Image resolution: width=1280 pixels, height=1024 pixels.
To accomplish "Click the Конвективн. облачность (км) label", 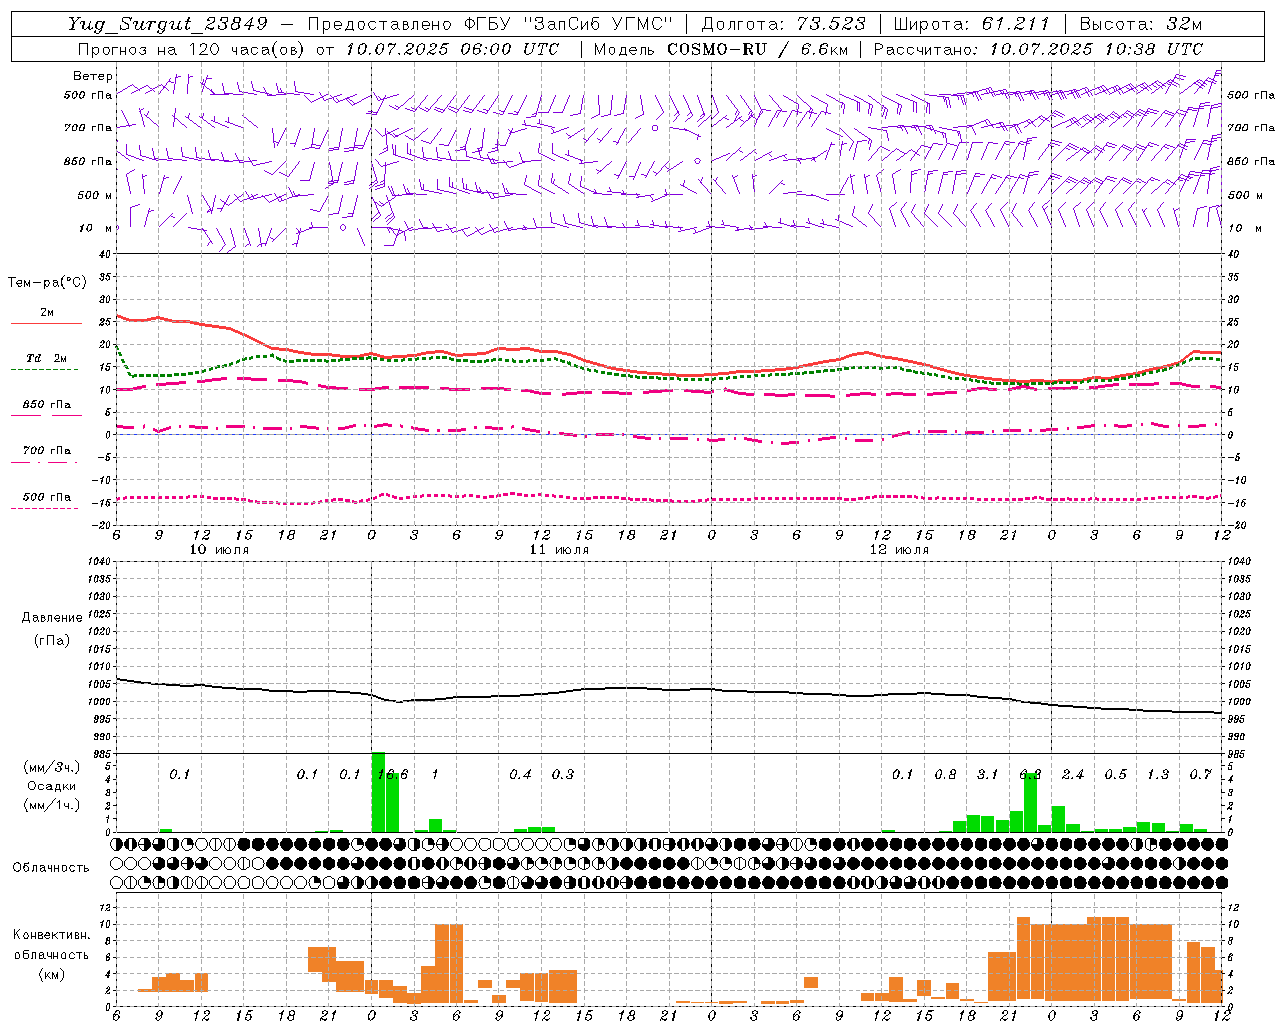I will coord(51,954).
